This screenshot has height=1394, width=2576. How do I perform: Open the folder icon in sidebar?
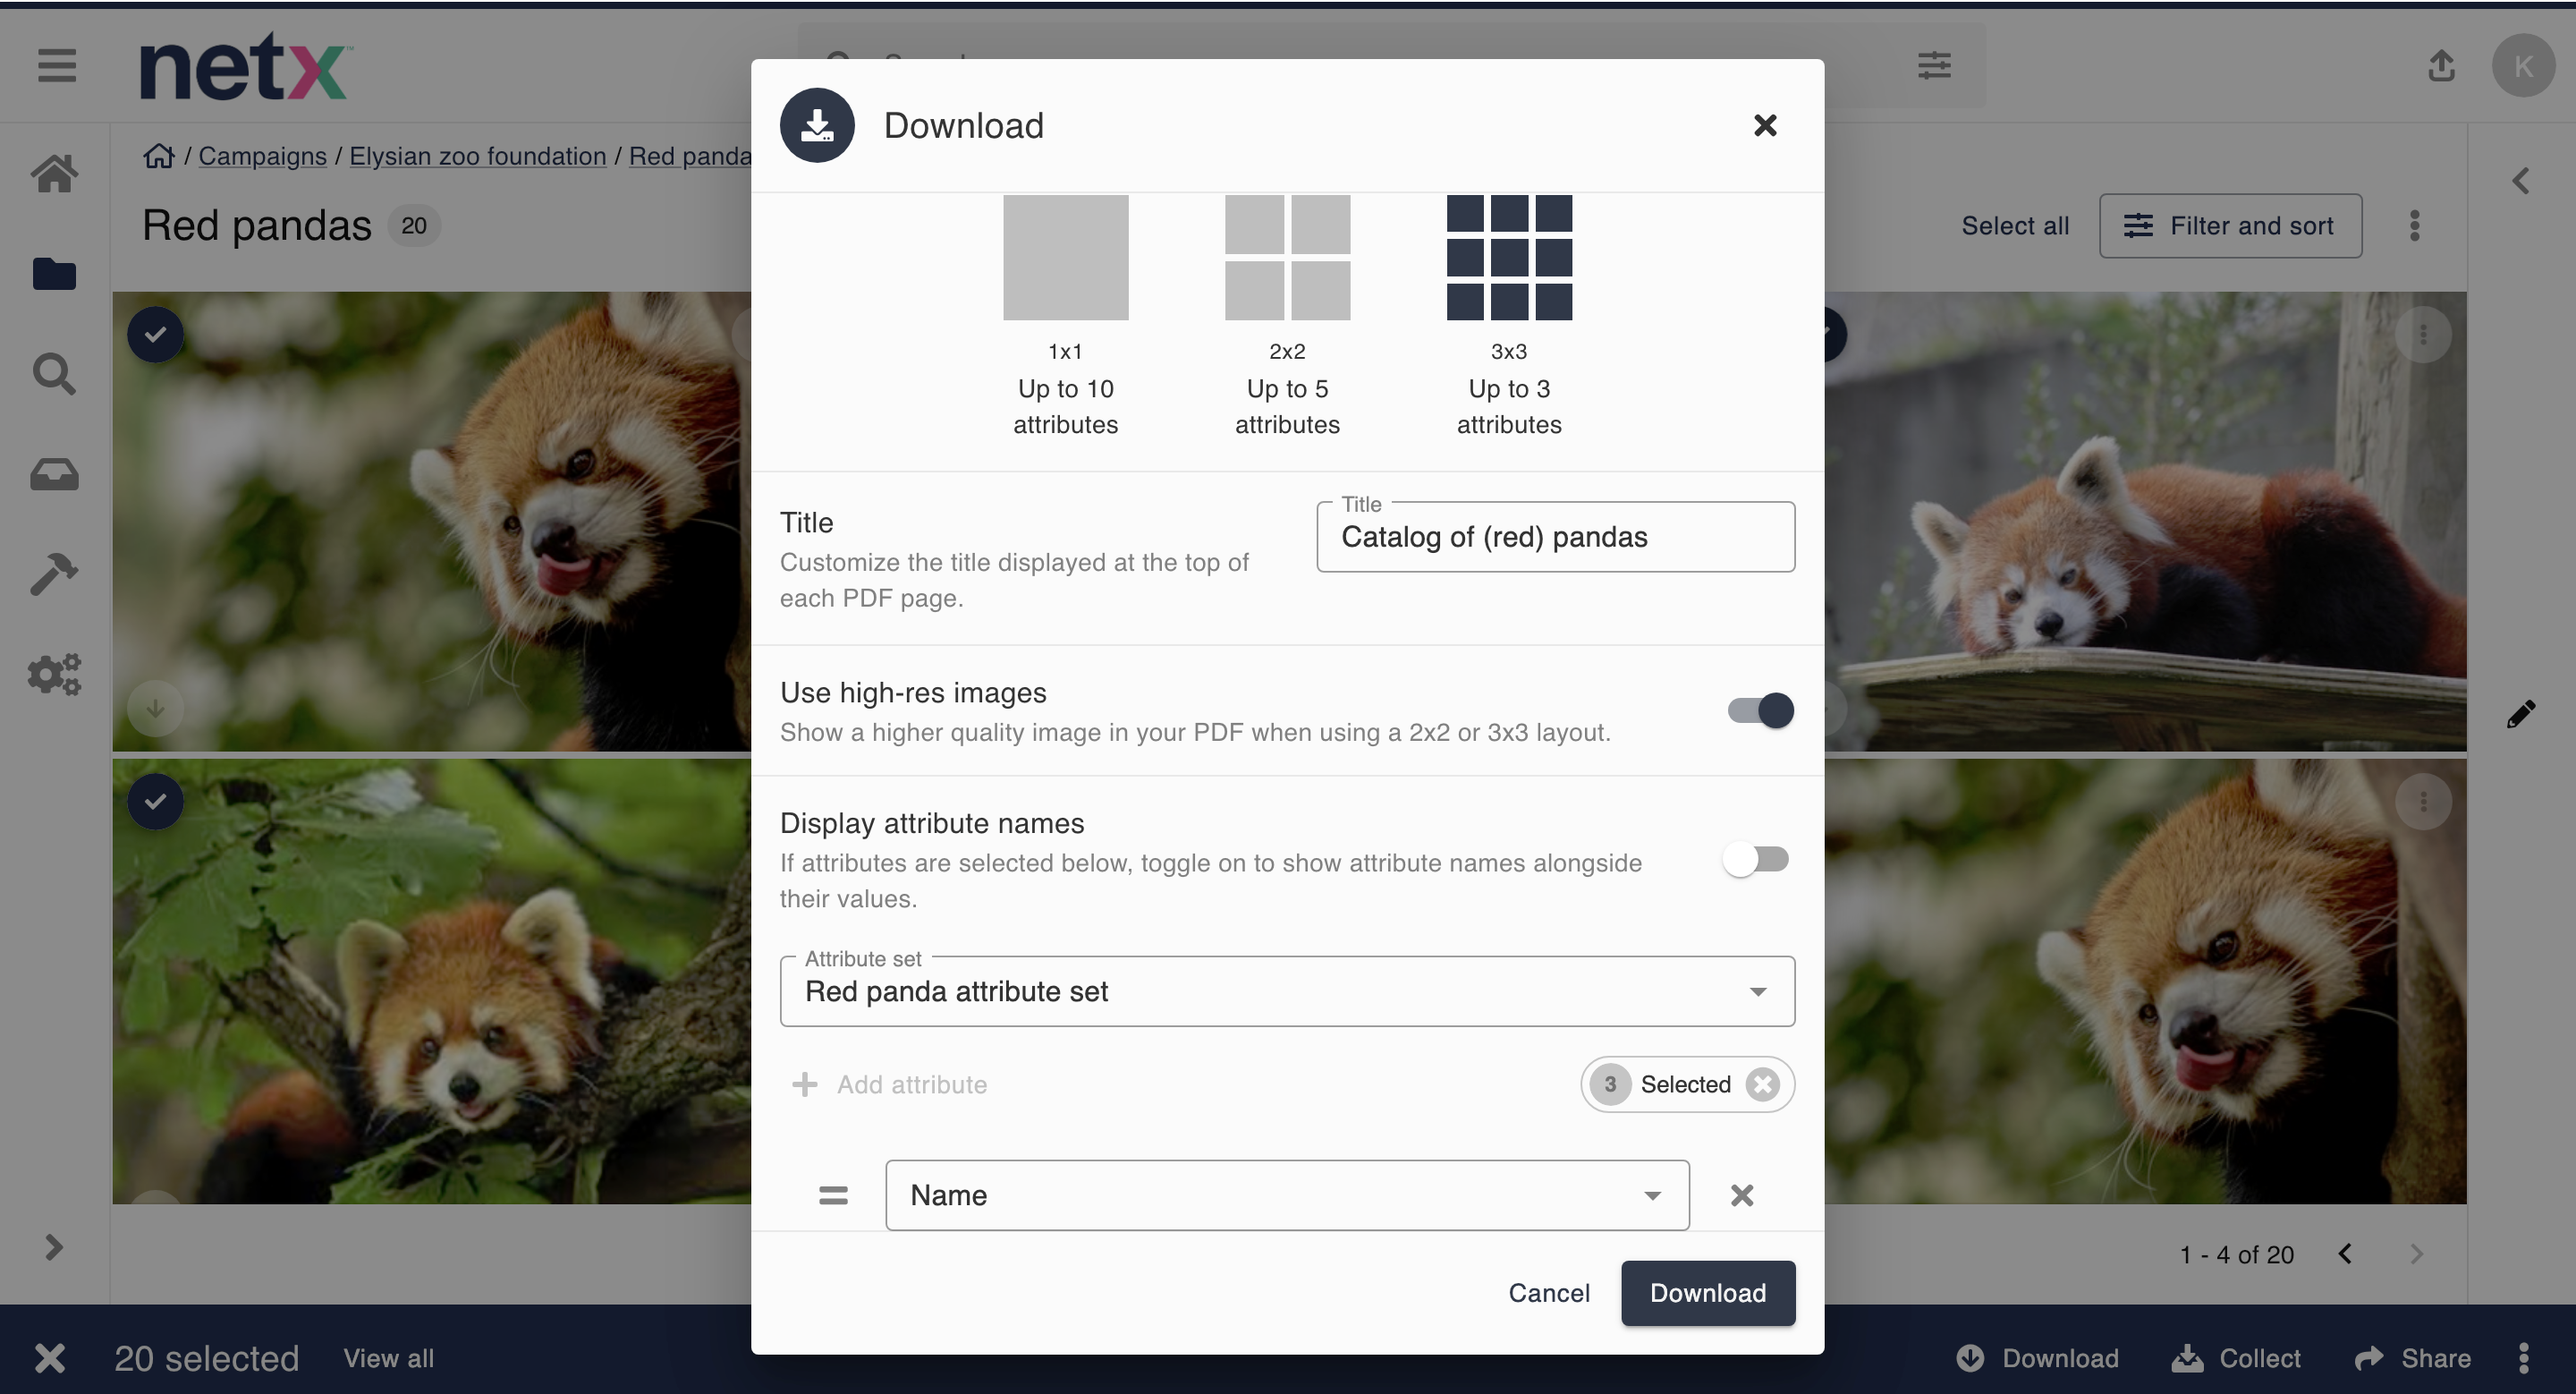(x=54, y=273)
